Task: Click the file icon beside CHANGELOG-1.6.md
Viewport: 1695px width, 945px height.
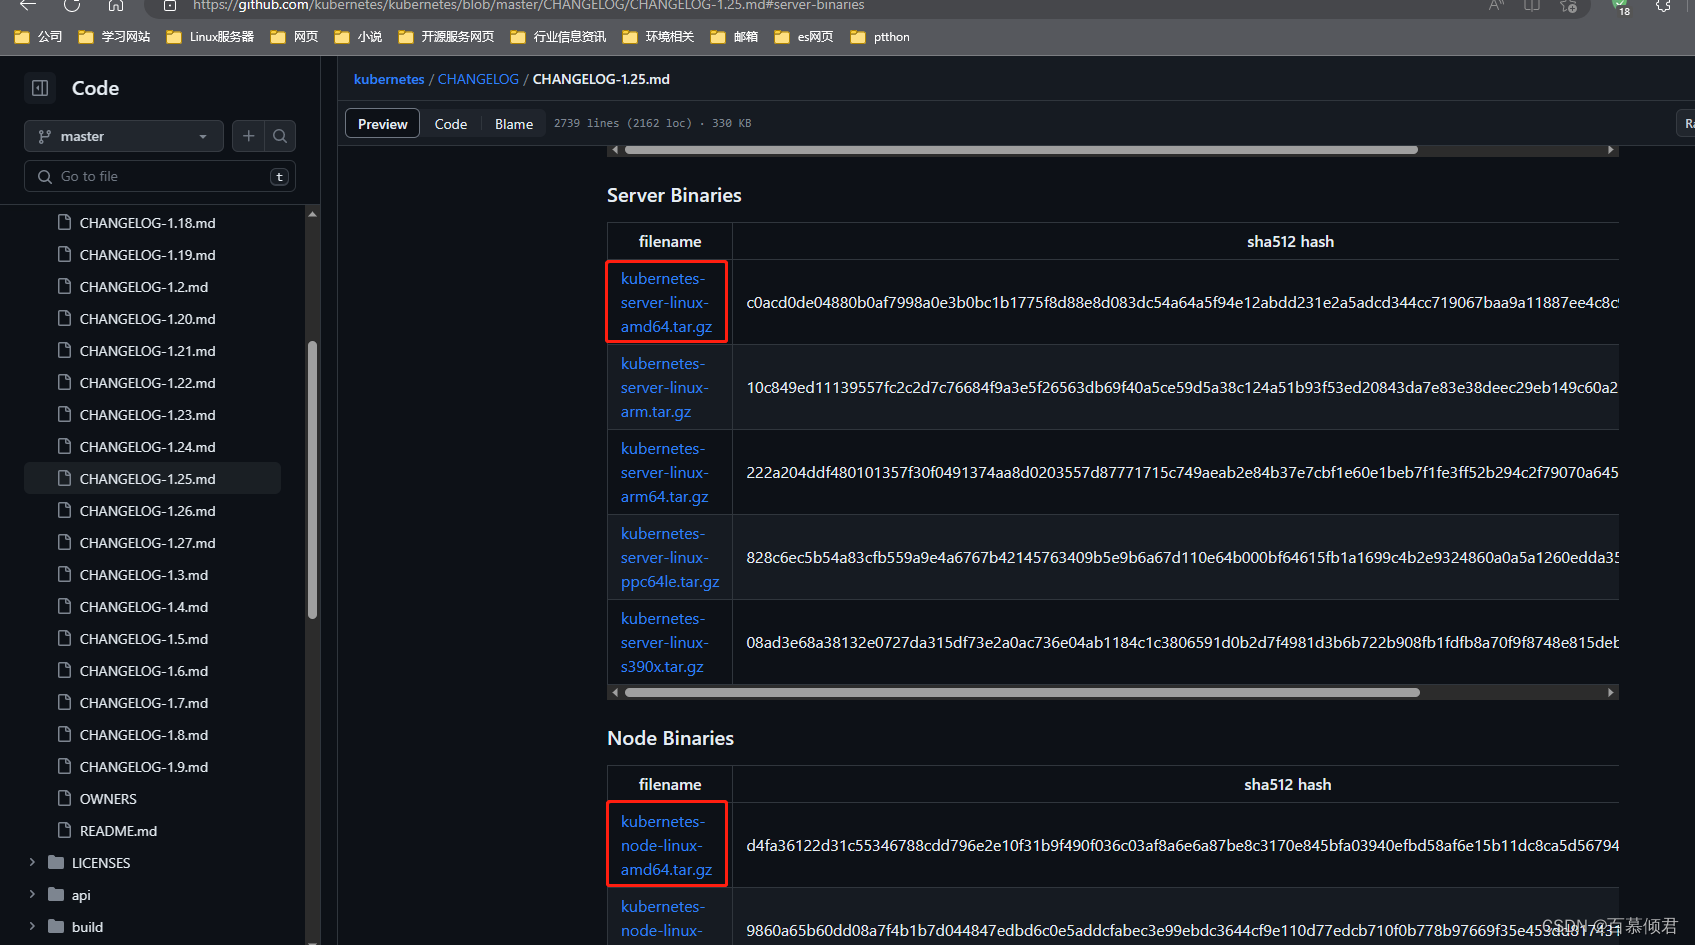Action: [65, 670]
